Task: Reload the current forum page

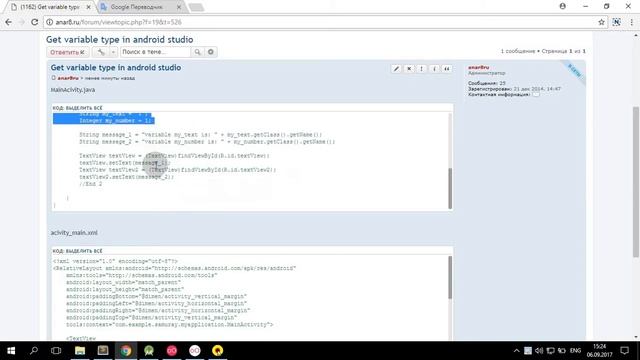Action: [x=35, y=22]
